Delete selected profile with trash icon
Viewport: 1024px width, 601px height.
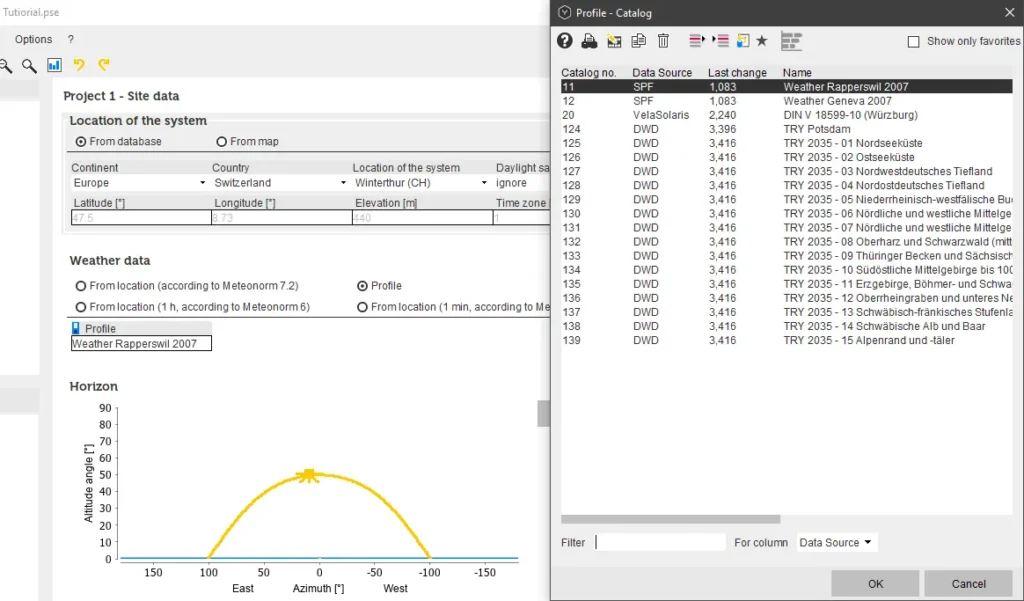click(x=663, y=41)
